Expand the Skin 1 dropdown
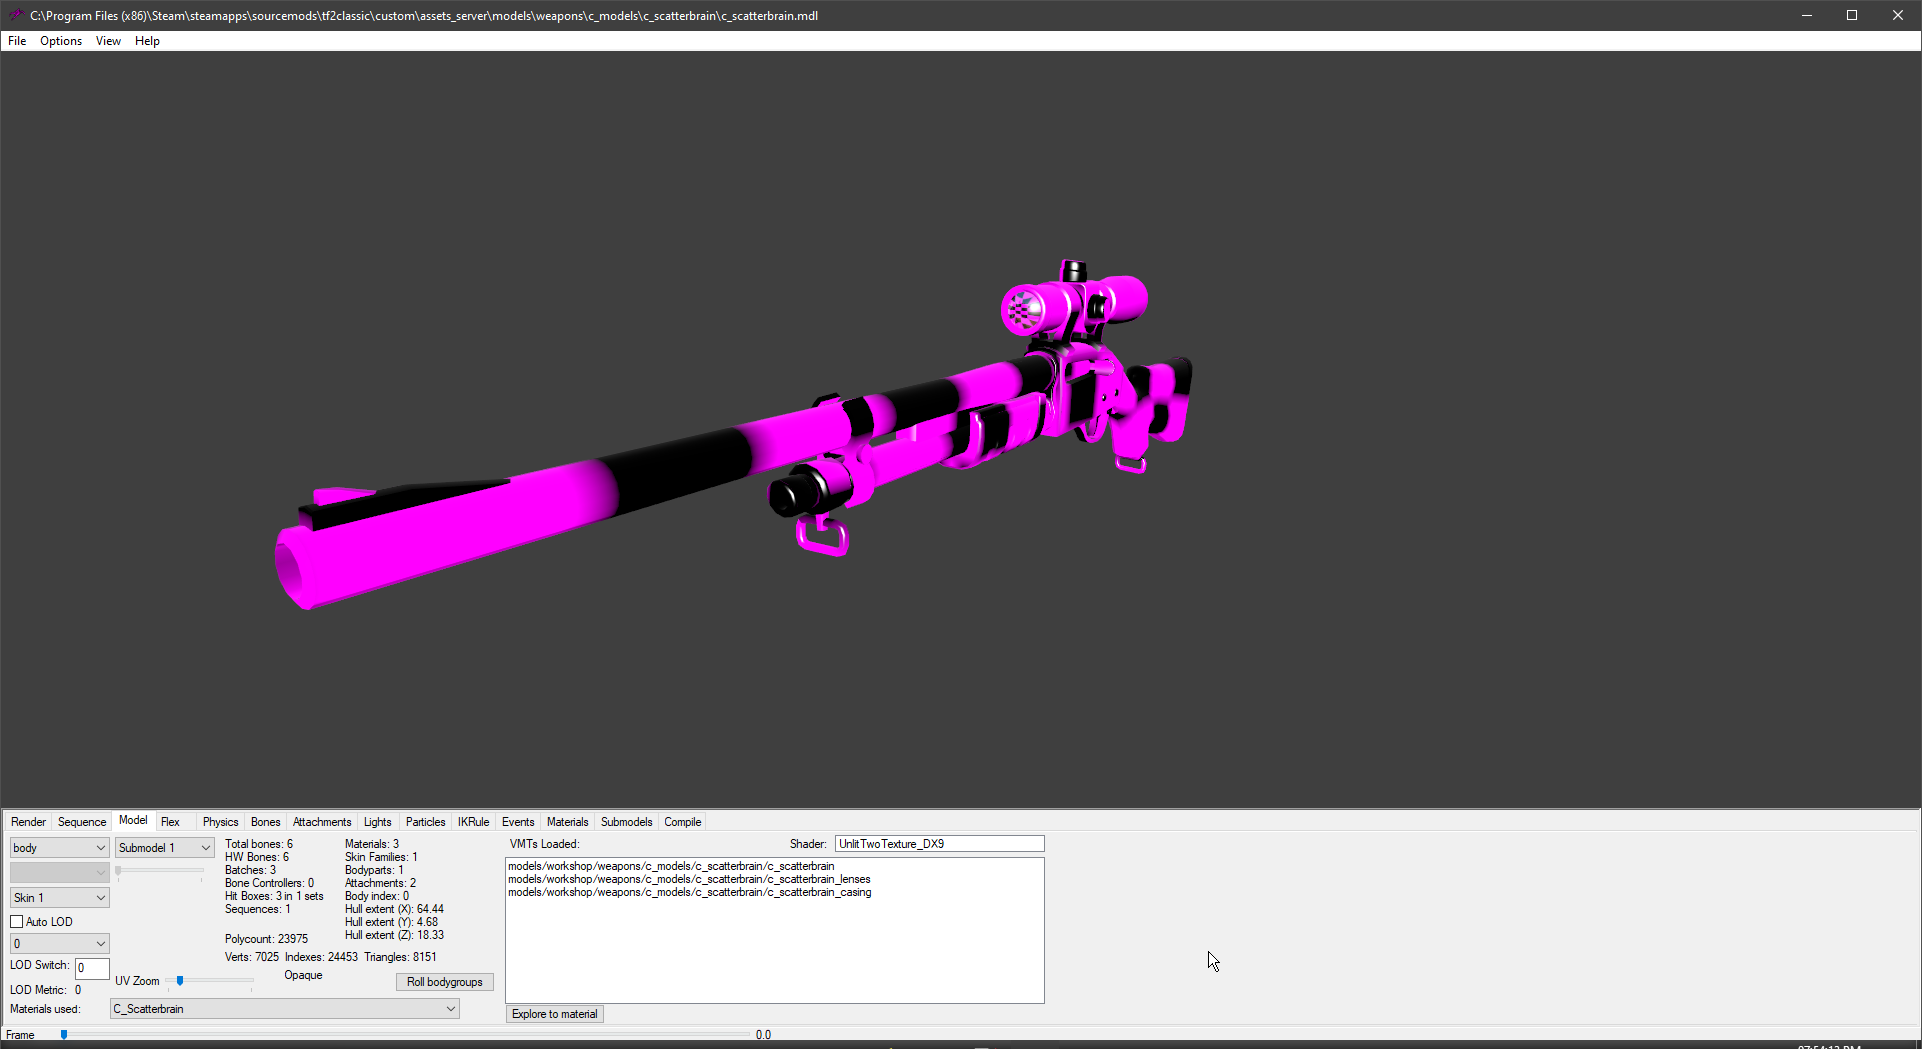 [x=59, y=898]
